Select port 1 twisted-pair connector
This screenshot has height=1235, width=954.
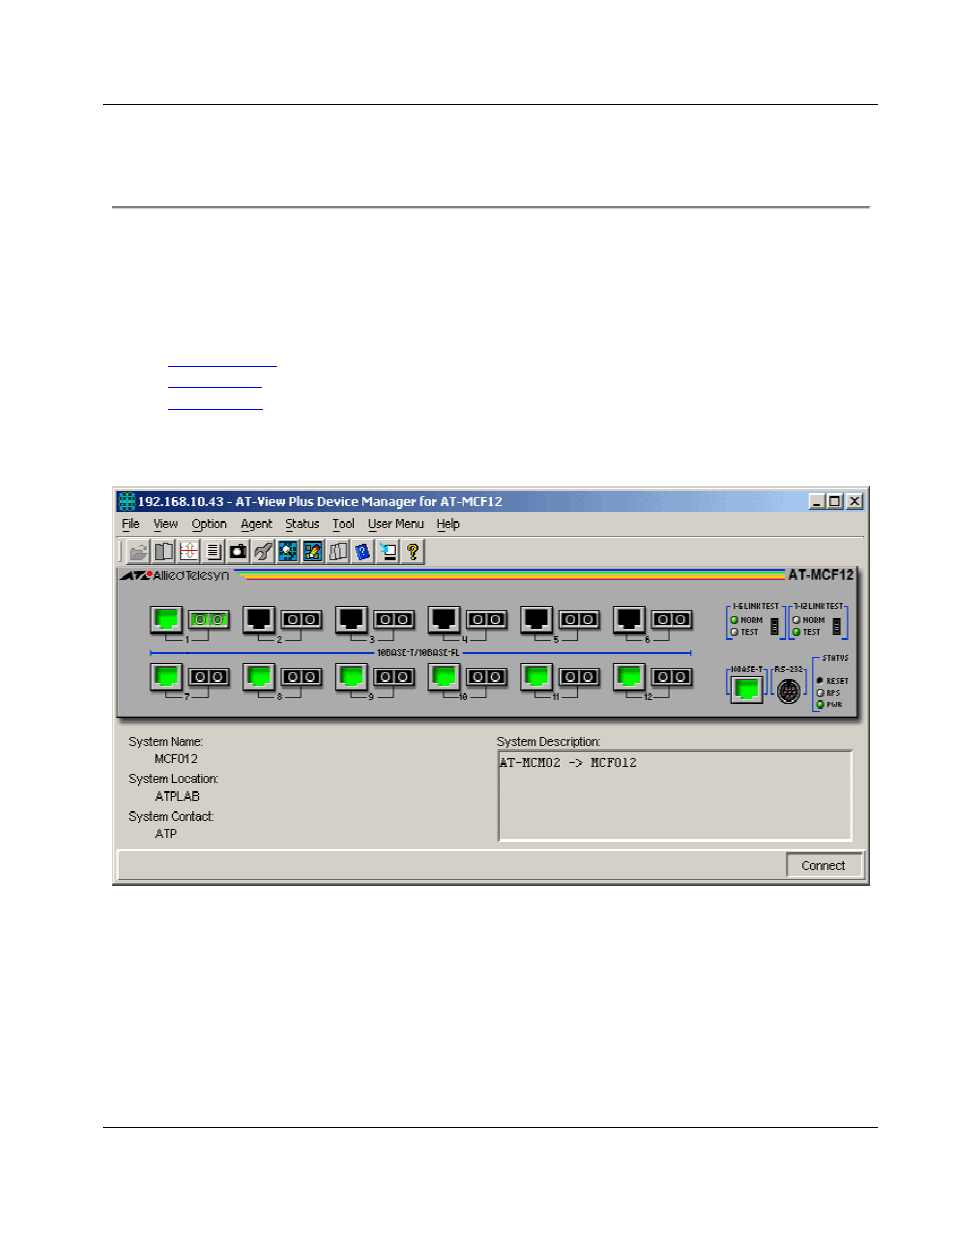click(167, 620)
